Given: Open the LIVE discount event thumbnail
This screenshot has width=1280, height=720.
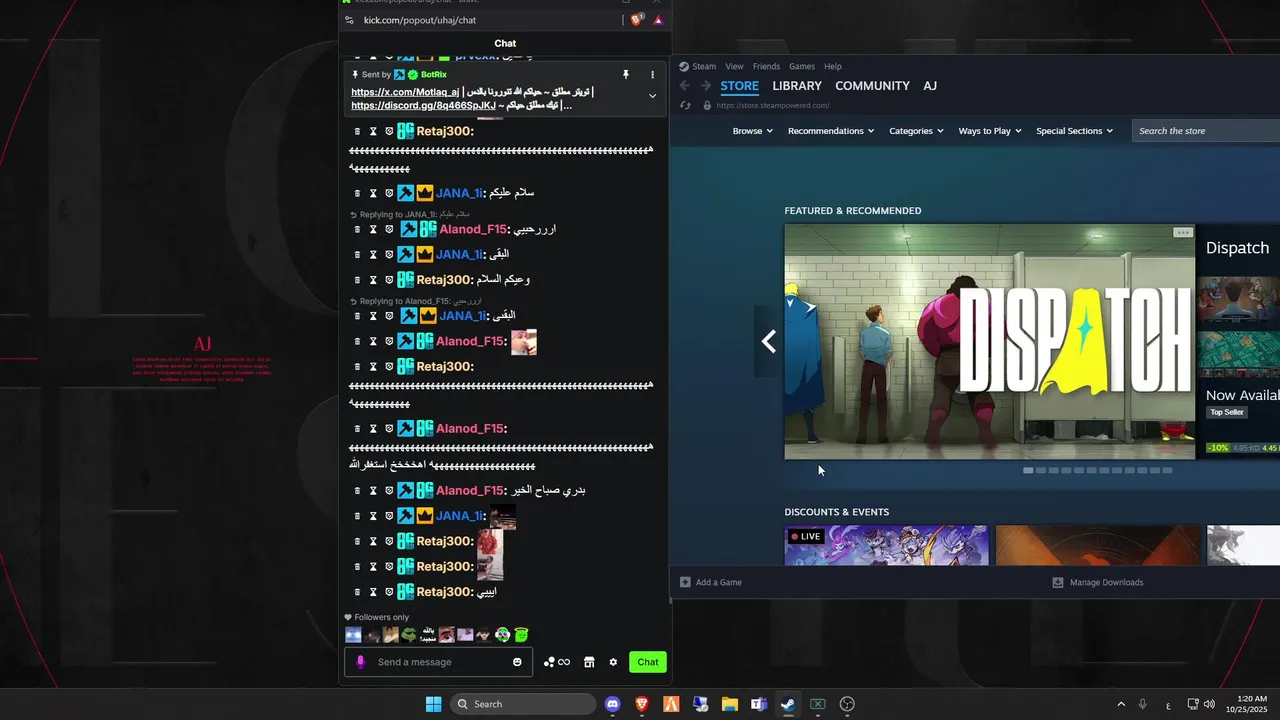Looking at the screenshot, I should [x=886, y=546].
